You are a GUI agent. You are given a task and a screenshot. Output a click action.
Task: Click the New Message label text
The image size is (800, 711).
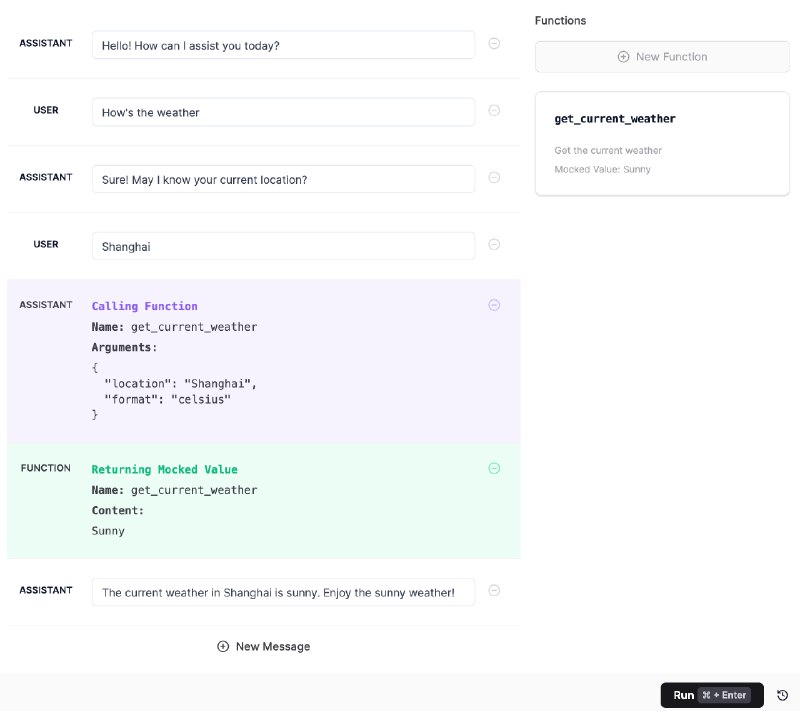click(x=273, y=647)
